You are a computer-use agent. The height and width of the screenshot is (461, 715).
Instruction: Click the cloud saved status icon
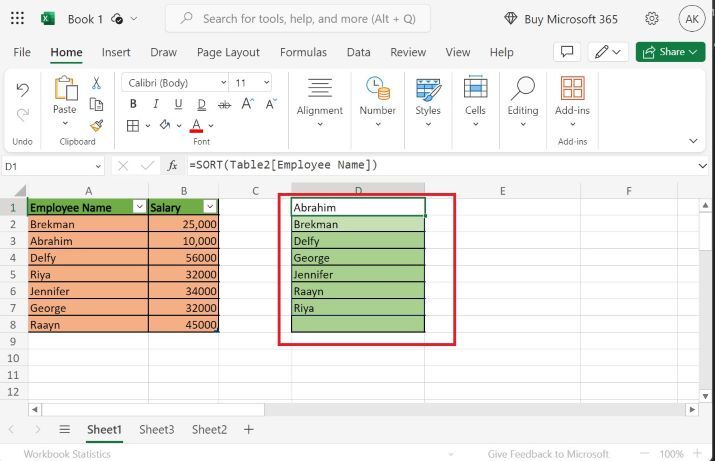pyautogui.click(x=117, y=19)
